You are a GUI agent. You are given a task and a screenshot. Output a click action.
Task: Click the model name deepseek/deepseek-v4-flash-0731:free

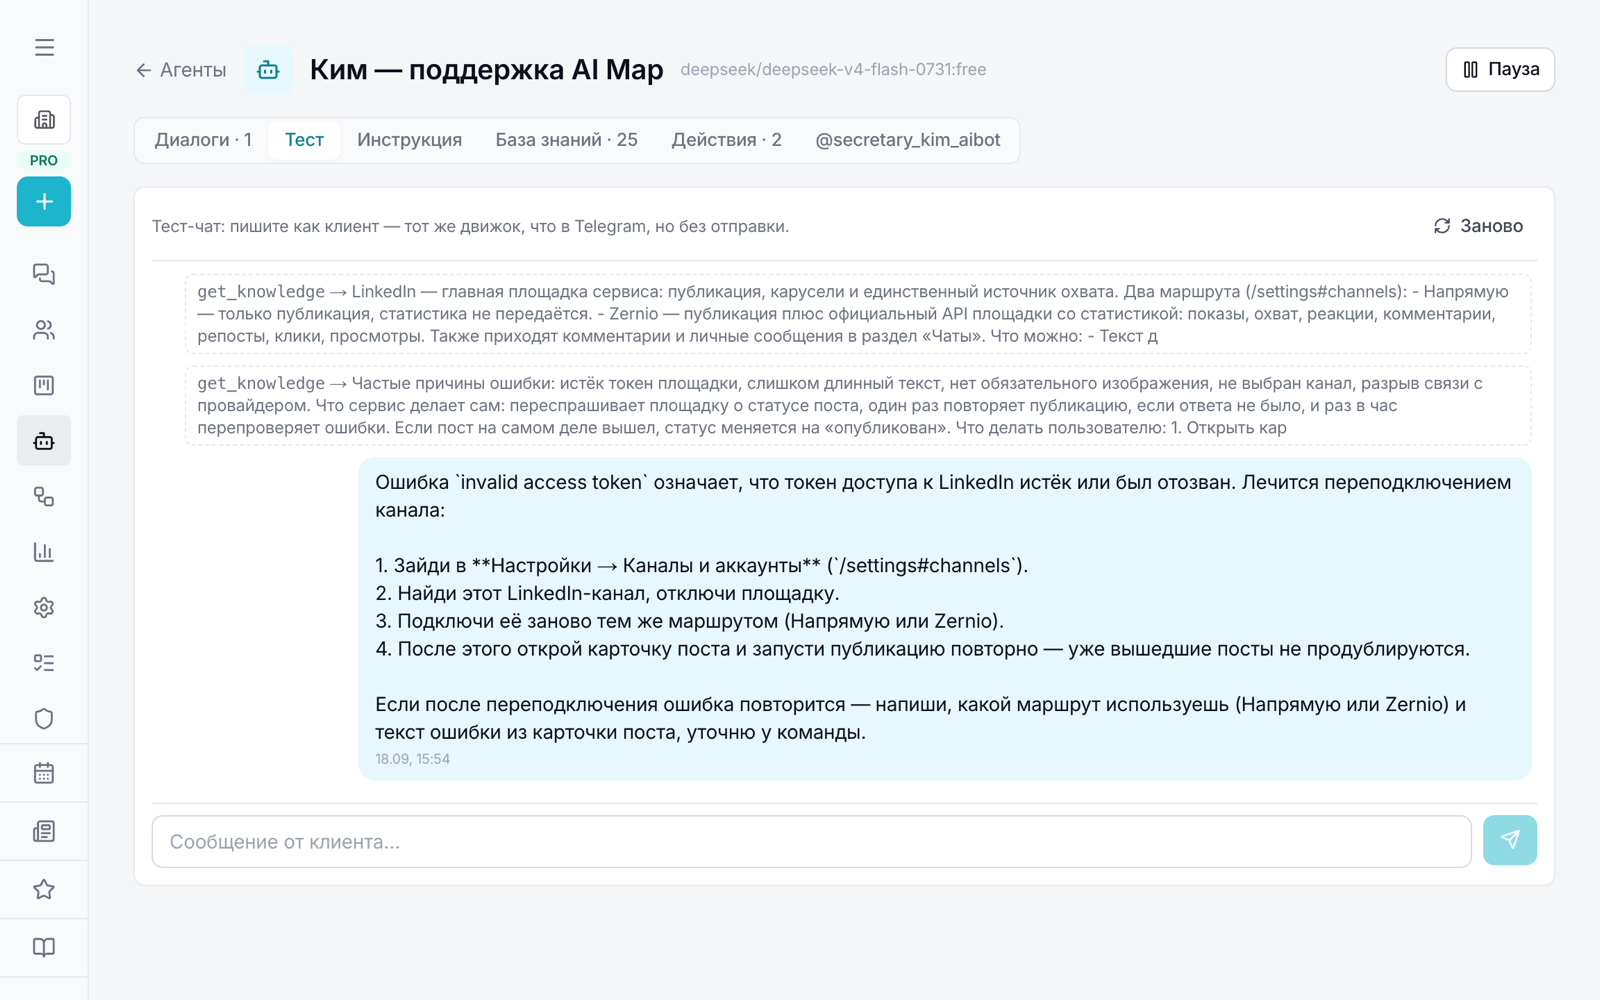pos(833,70)
